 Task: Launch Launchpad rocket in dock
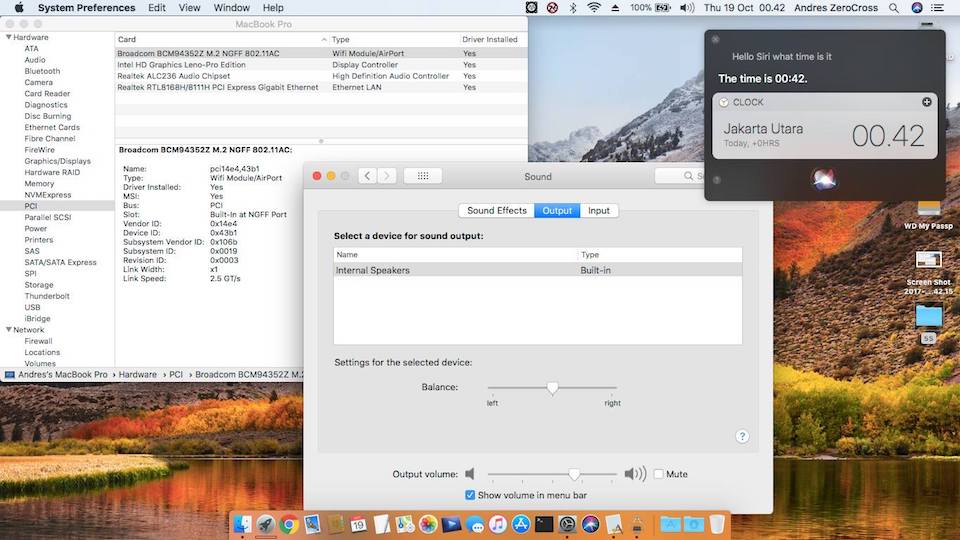pyautogui.click(x=266, y=524)
